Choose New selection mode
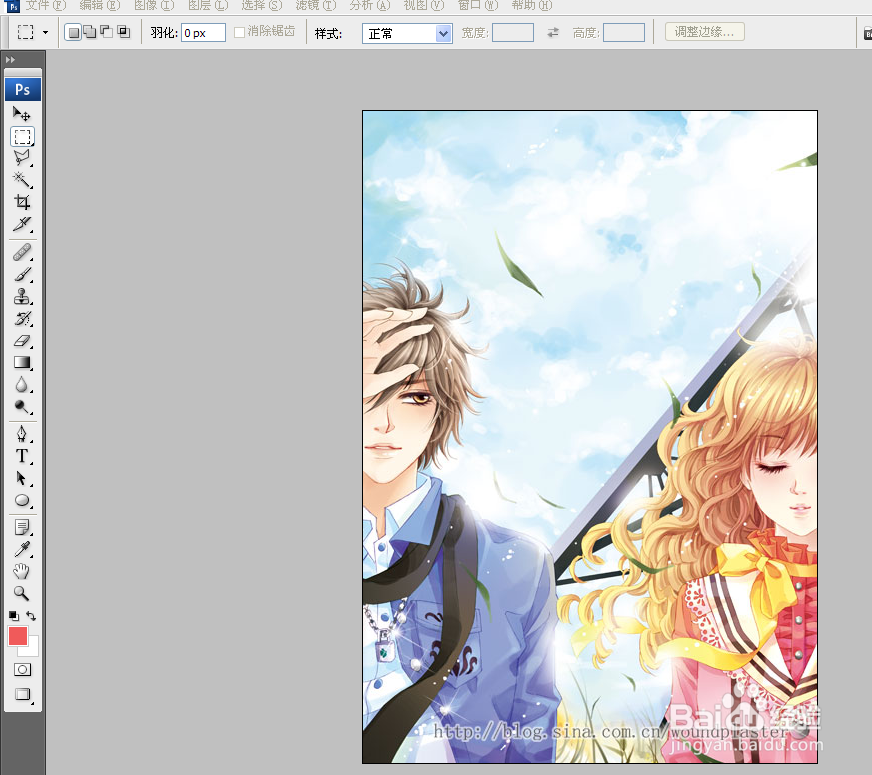This screenshot has width=872, height=775. (73, 32)
